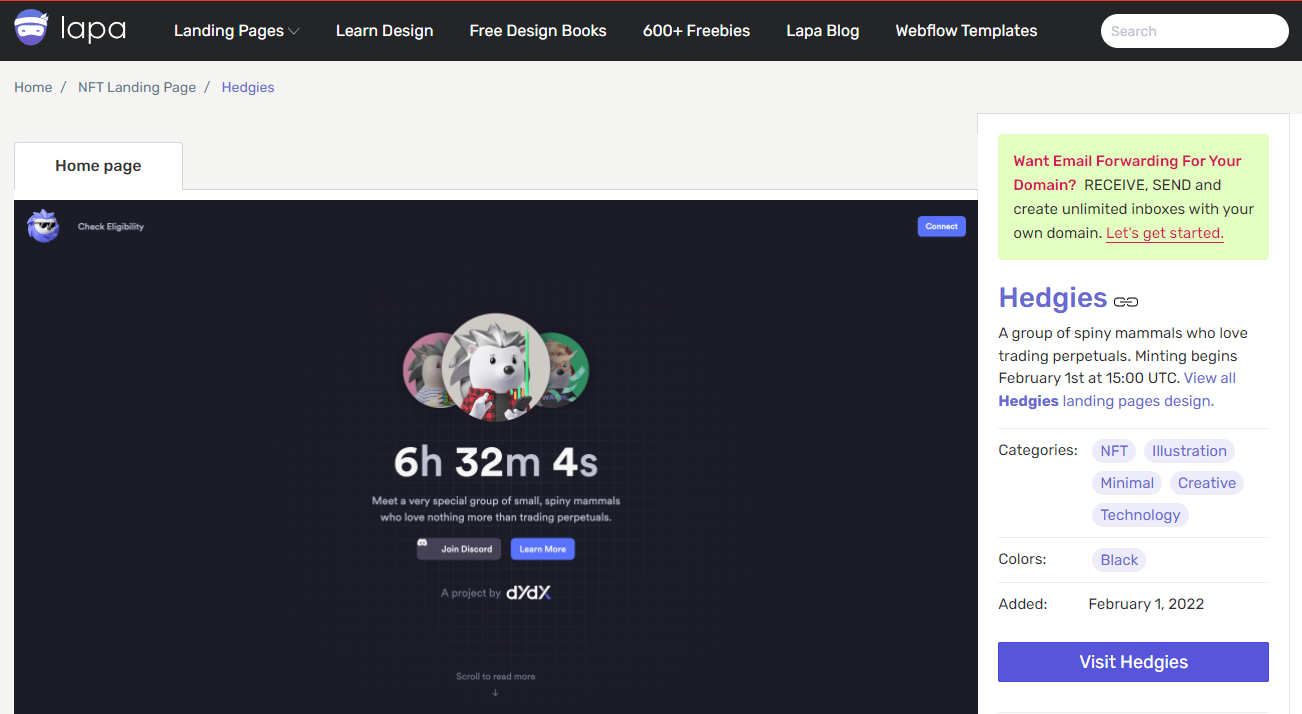
Task: Select the Illustration category tag
Action: click(1189, 451)
